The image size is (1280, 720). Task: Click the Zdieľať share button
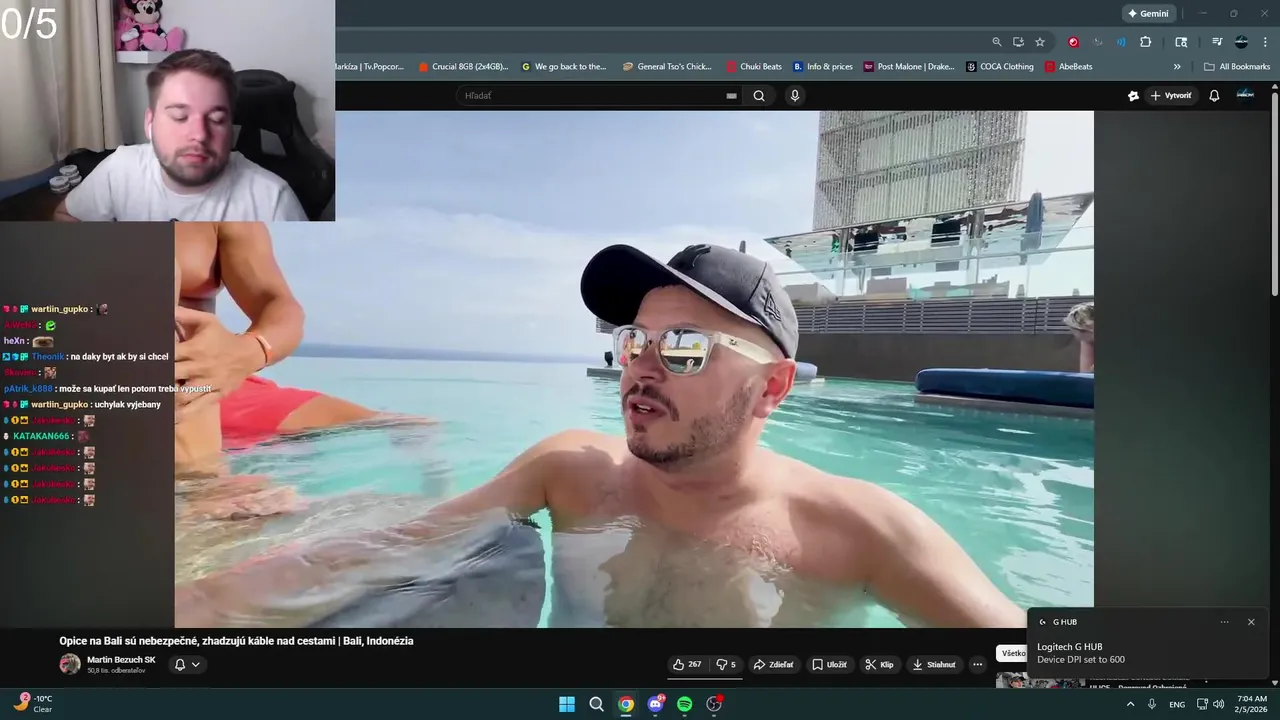tap(773, 664)
